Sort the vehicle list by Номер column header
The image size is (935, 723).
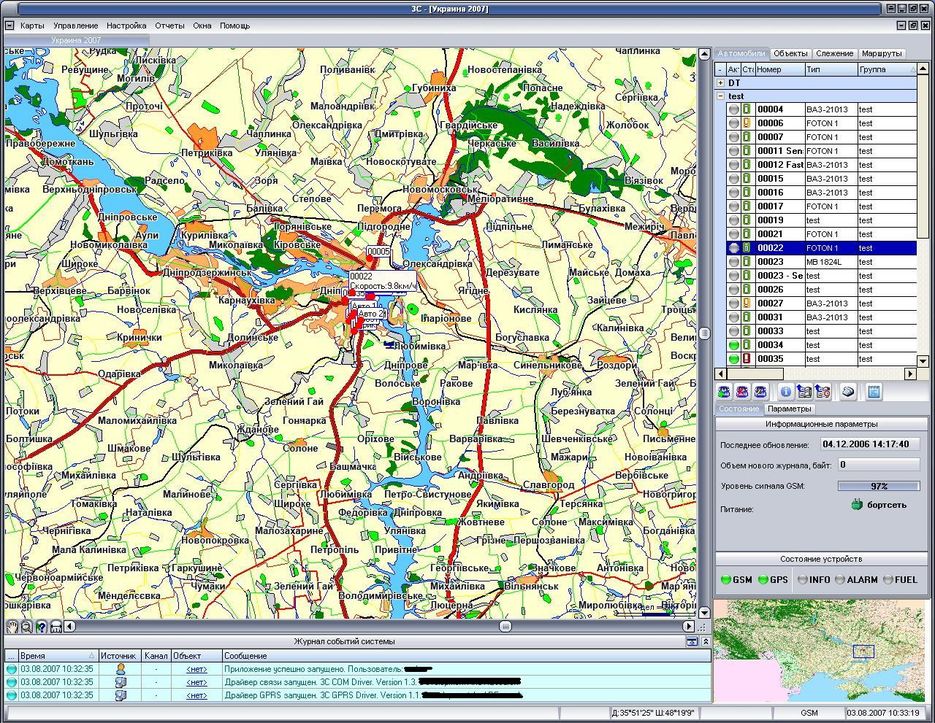(x=779, y=69)
